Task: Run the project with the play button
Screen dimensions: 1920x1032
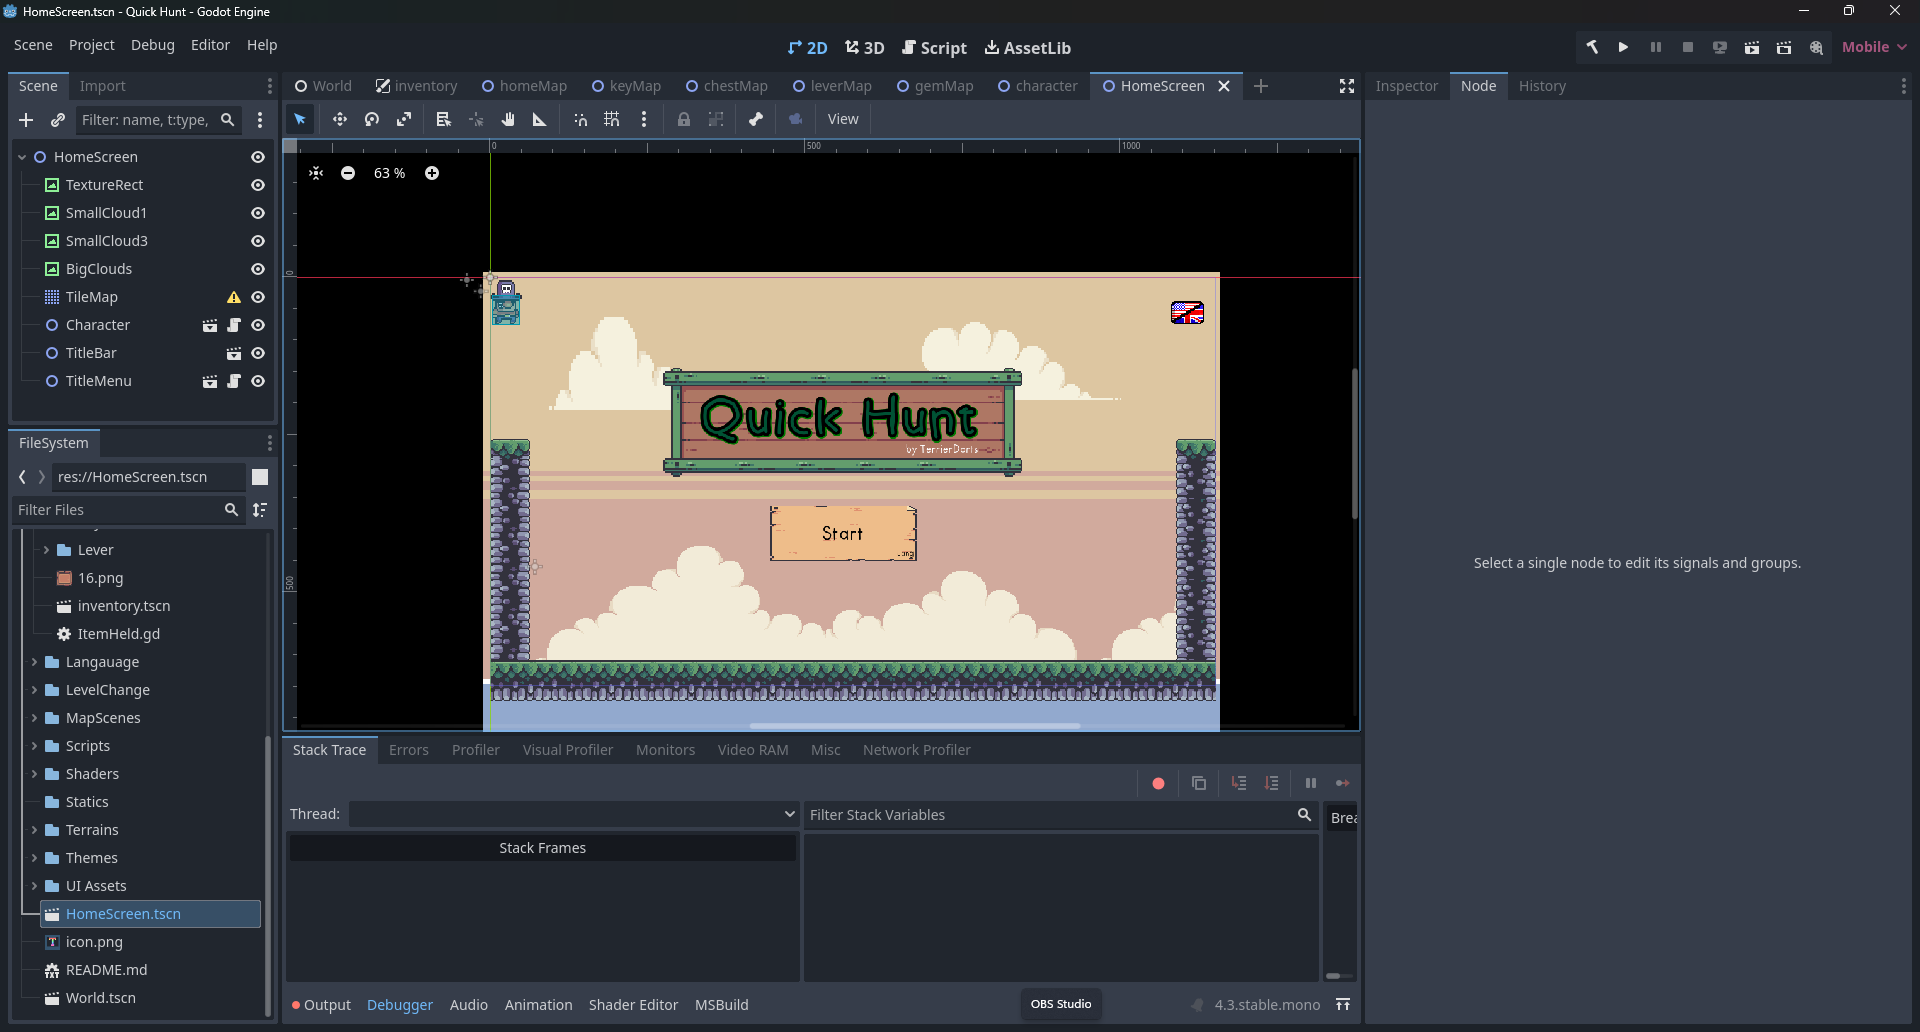Action: (x=1623, y=47)
